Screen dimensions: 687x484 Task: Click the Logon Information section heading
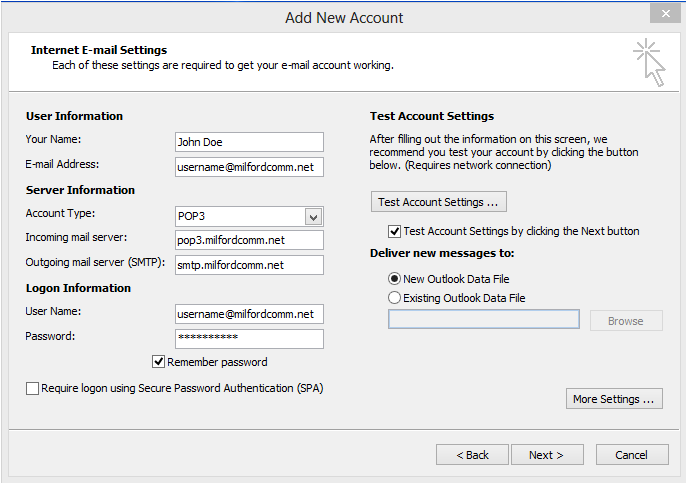coord(78,288)
